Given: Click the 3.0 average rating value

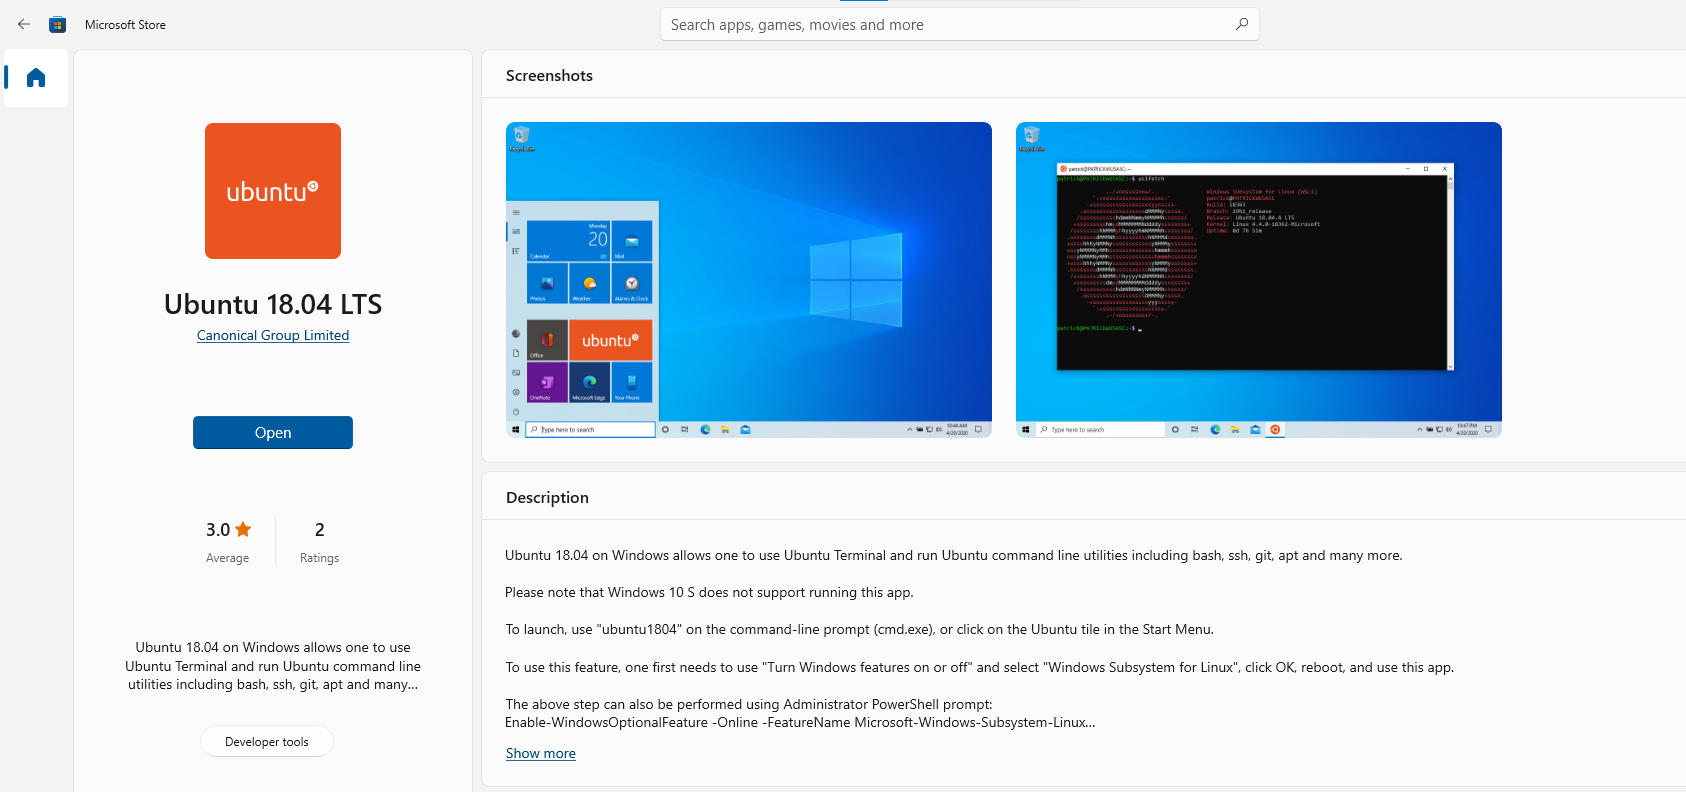Looking at the screenshot, I should point(218,529).
